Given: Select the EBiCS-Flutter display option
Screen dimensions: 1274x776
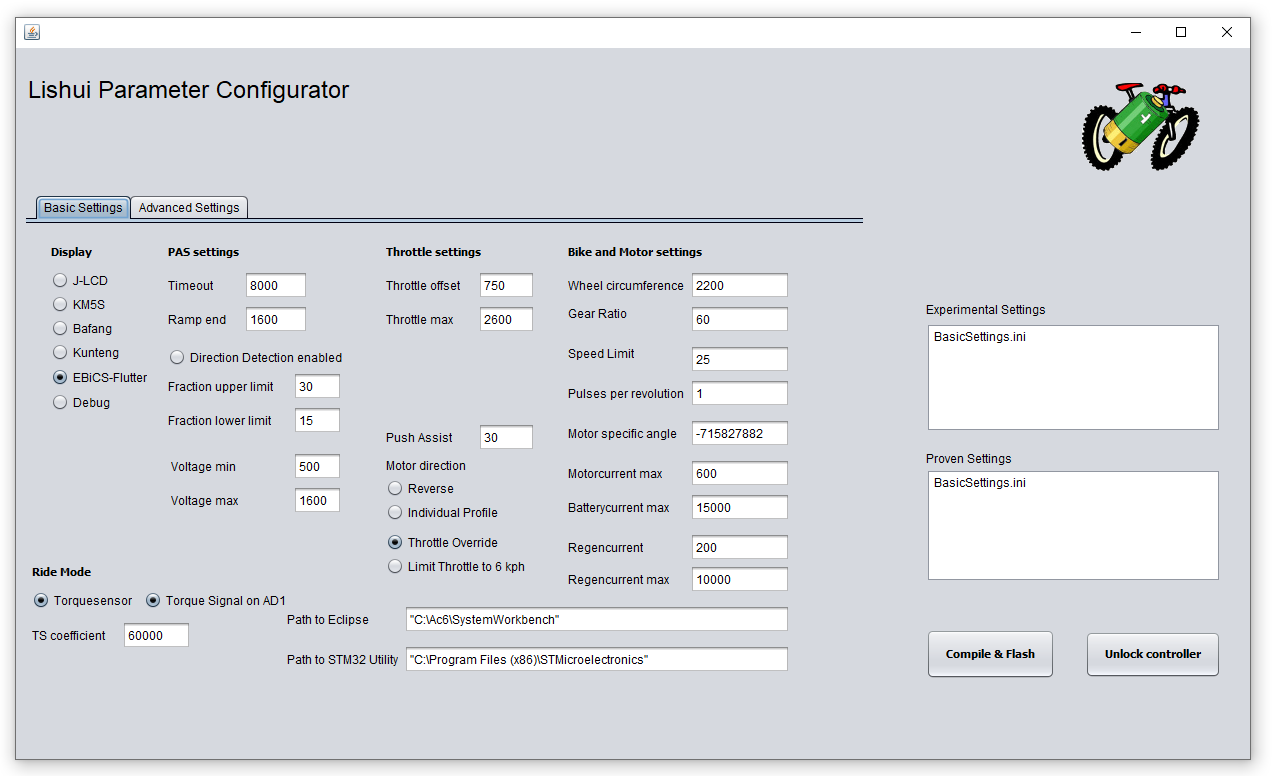Looking at the screenshot, I should click(x=100, y=377).
